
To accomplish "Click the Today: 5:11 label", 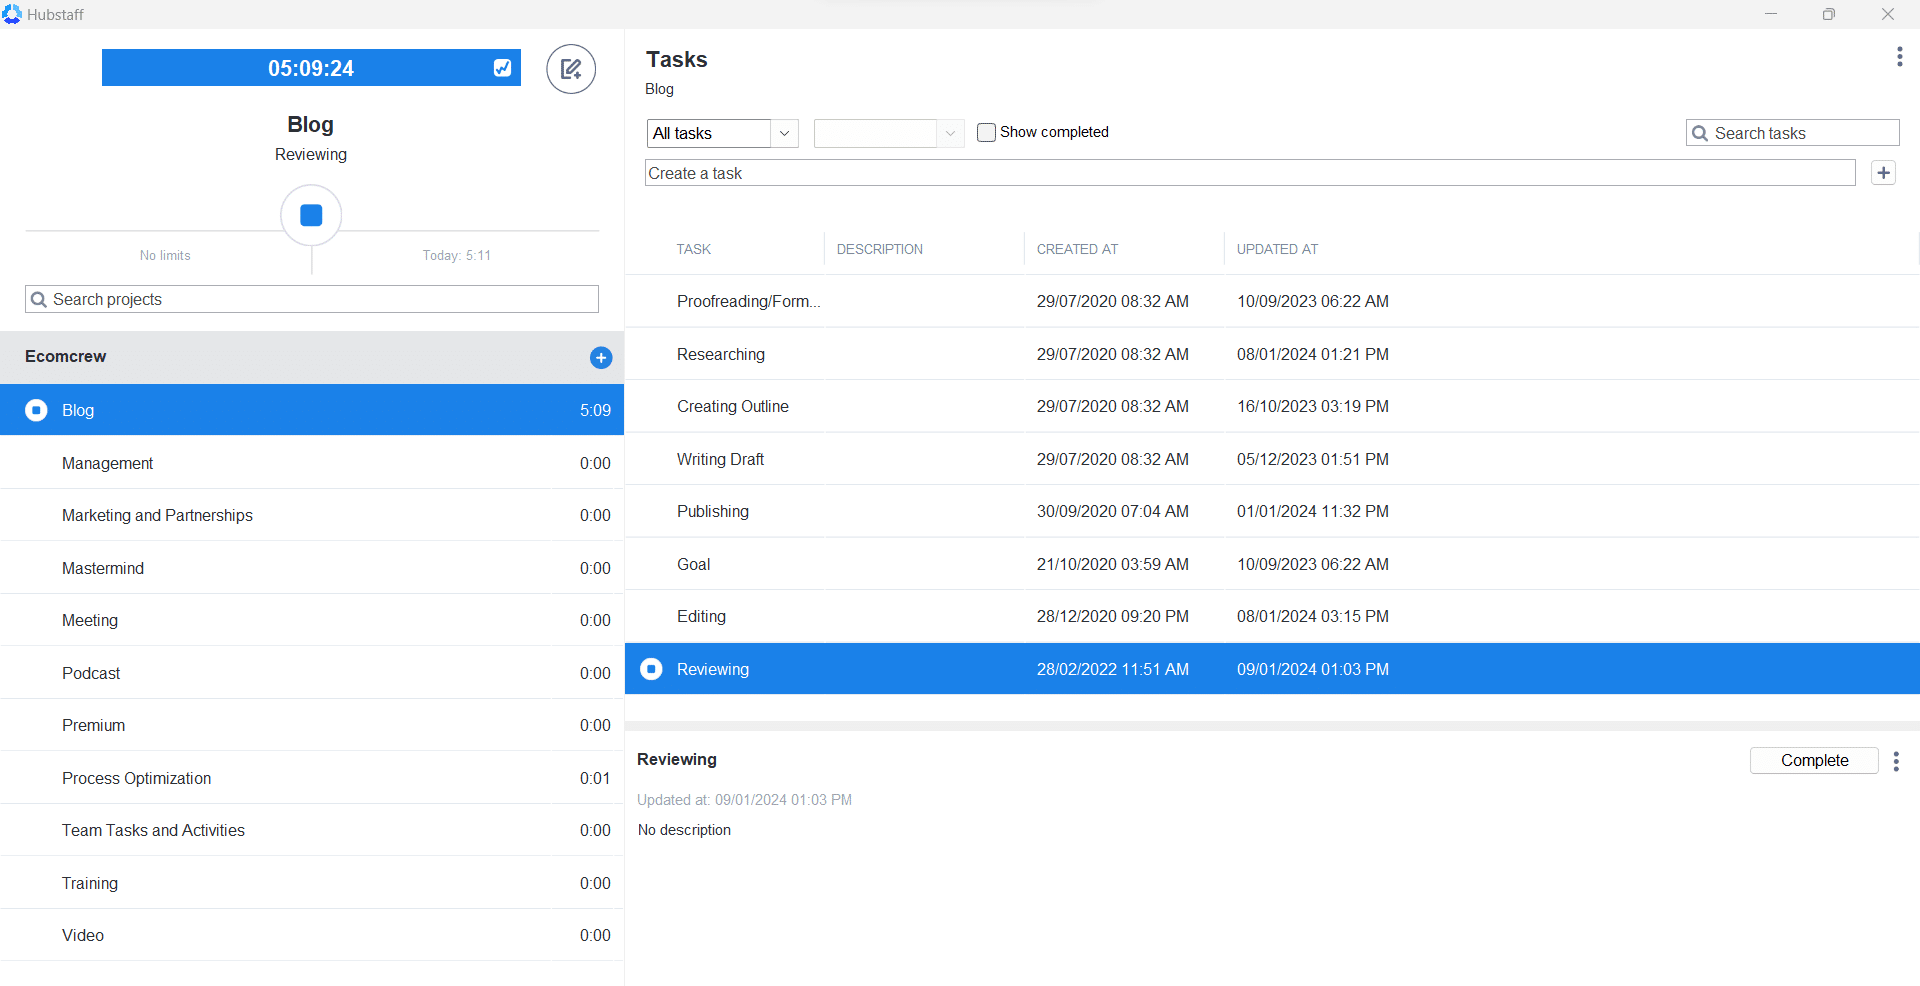I will 457,255.
